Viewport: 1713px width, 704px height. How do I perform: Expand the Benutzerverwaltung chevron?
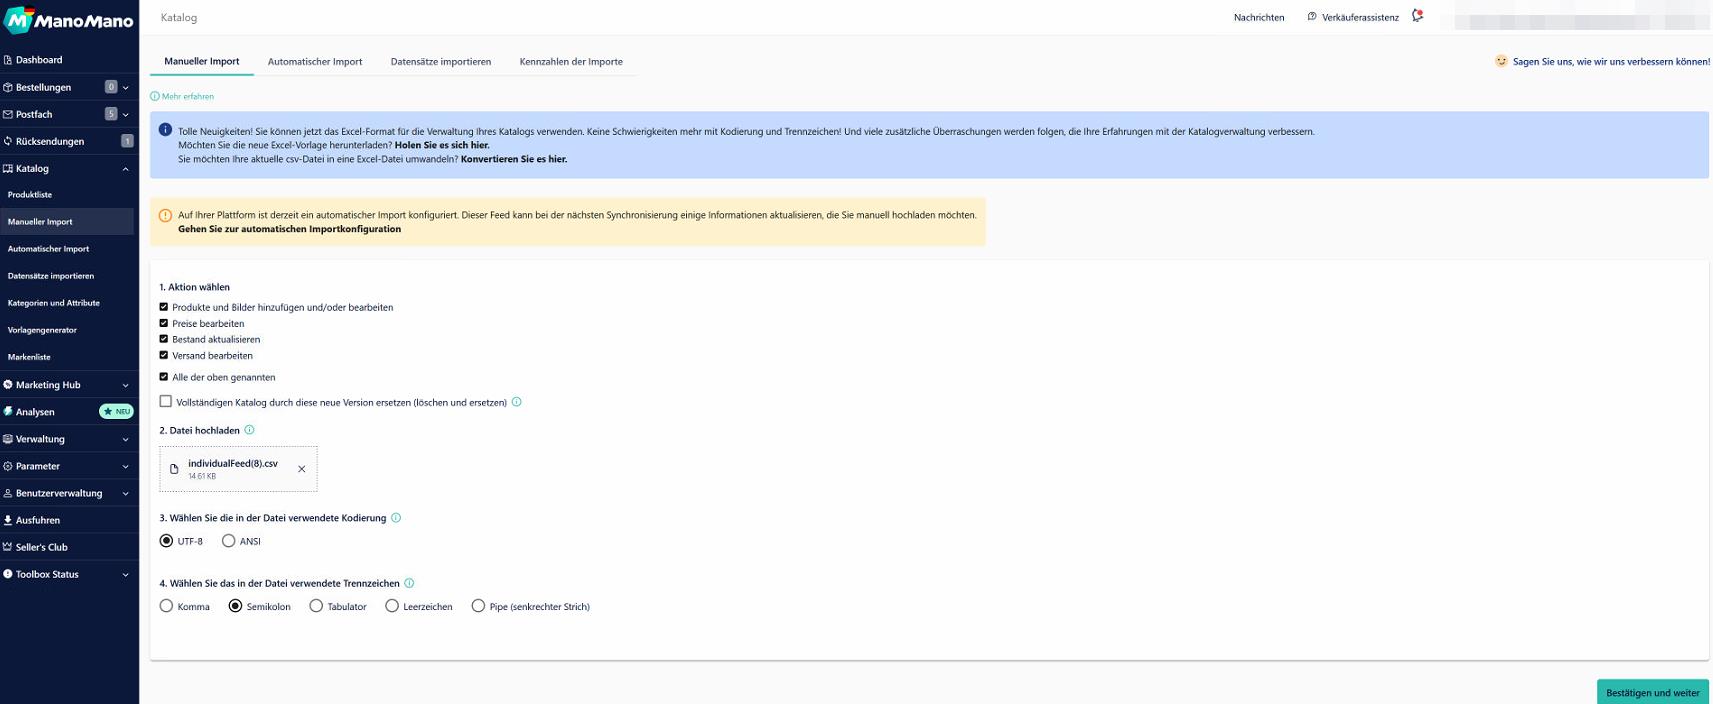click(x=126, y=493)
